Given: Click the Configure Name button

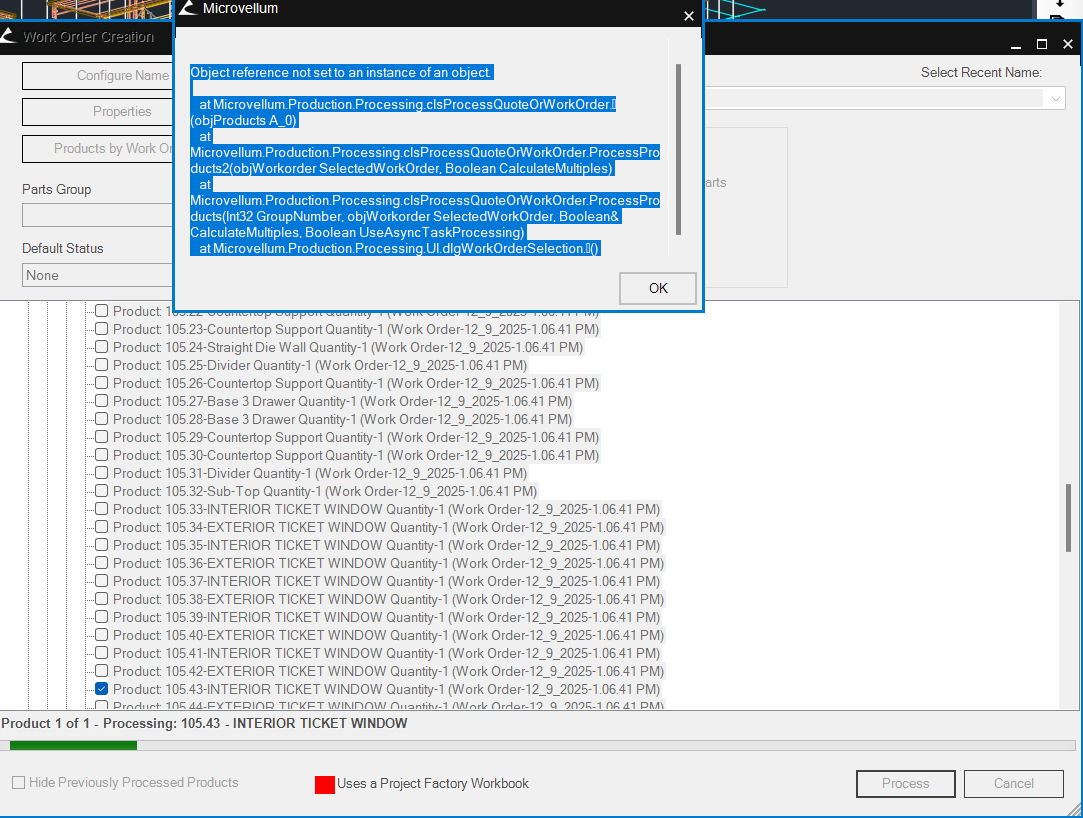Looking at the screenshot, I should [98, 76].
